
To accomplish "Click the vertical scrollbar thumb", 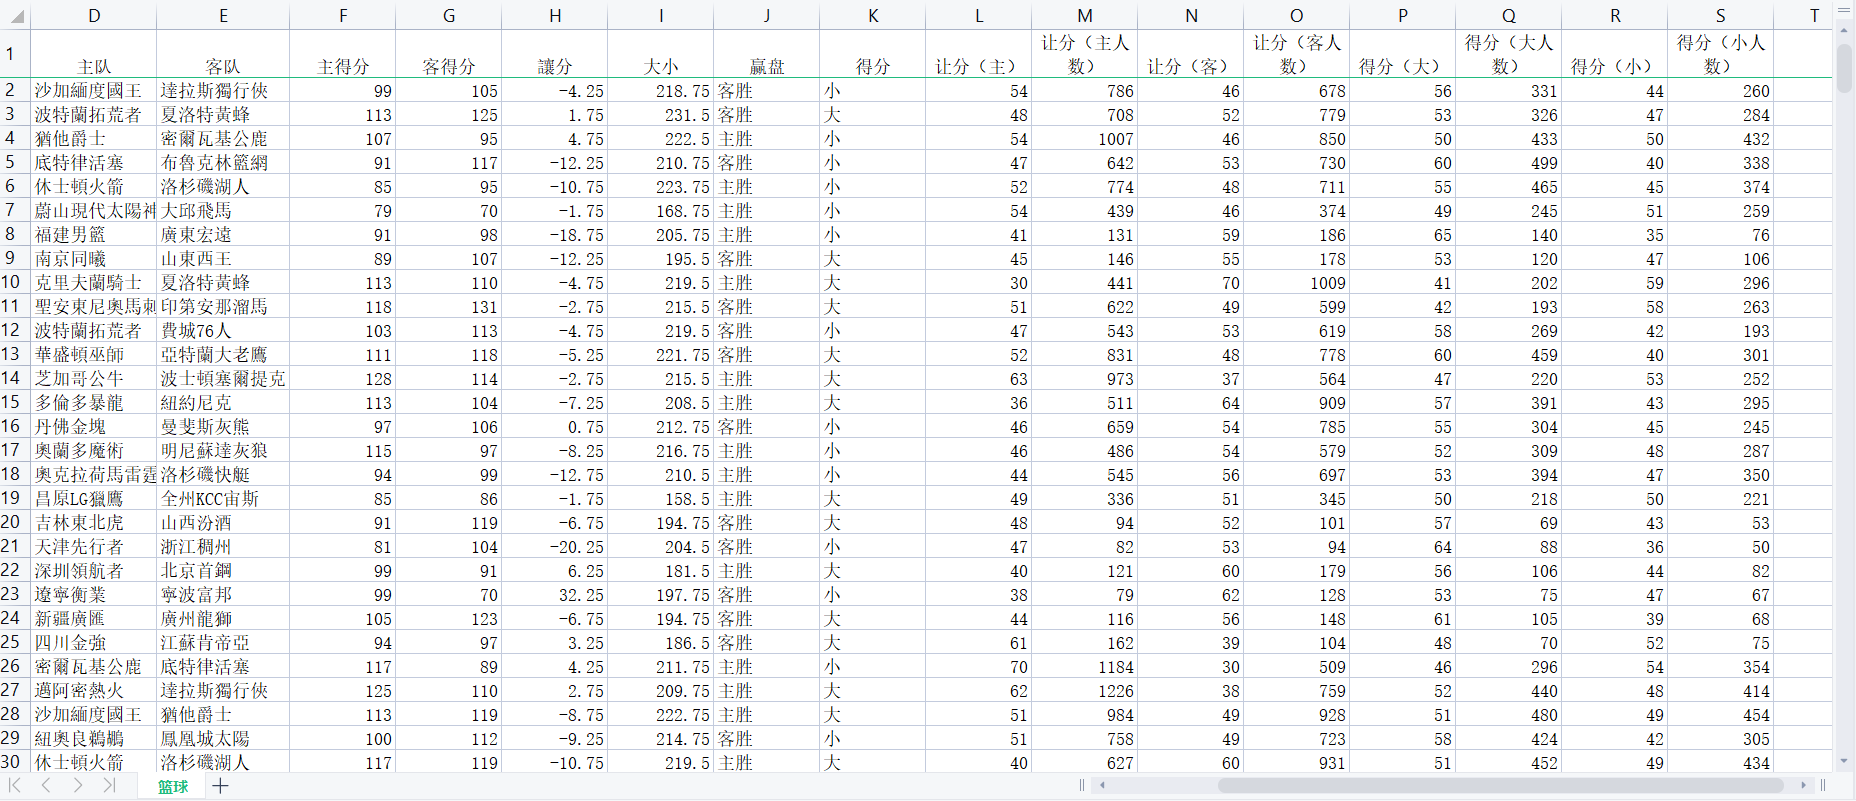I will (x=1844, y=68).
